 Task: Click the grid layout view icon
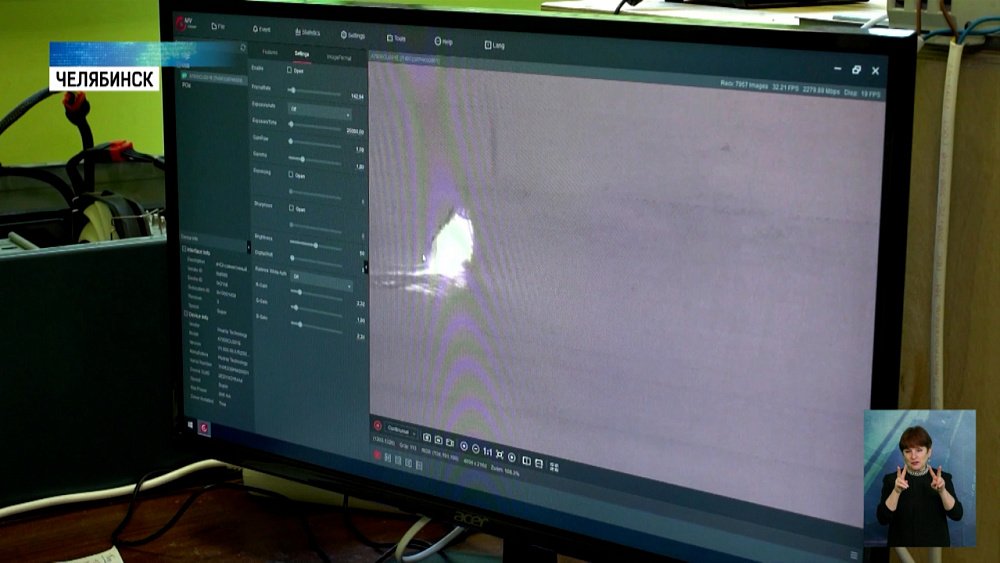[554, 467]
